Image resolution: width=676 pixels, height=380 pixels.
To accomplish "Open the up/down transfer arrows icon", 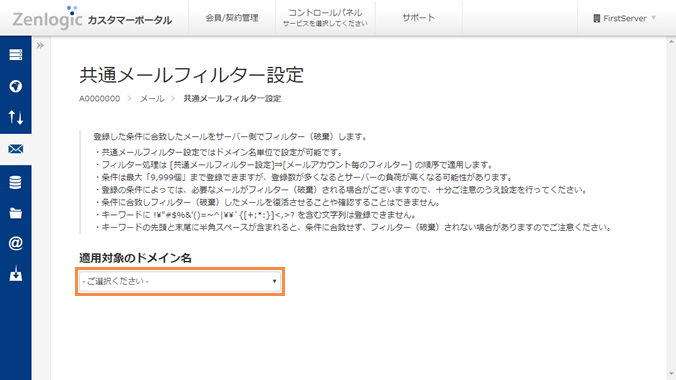I will click(16, 117).
